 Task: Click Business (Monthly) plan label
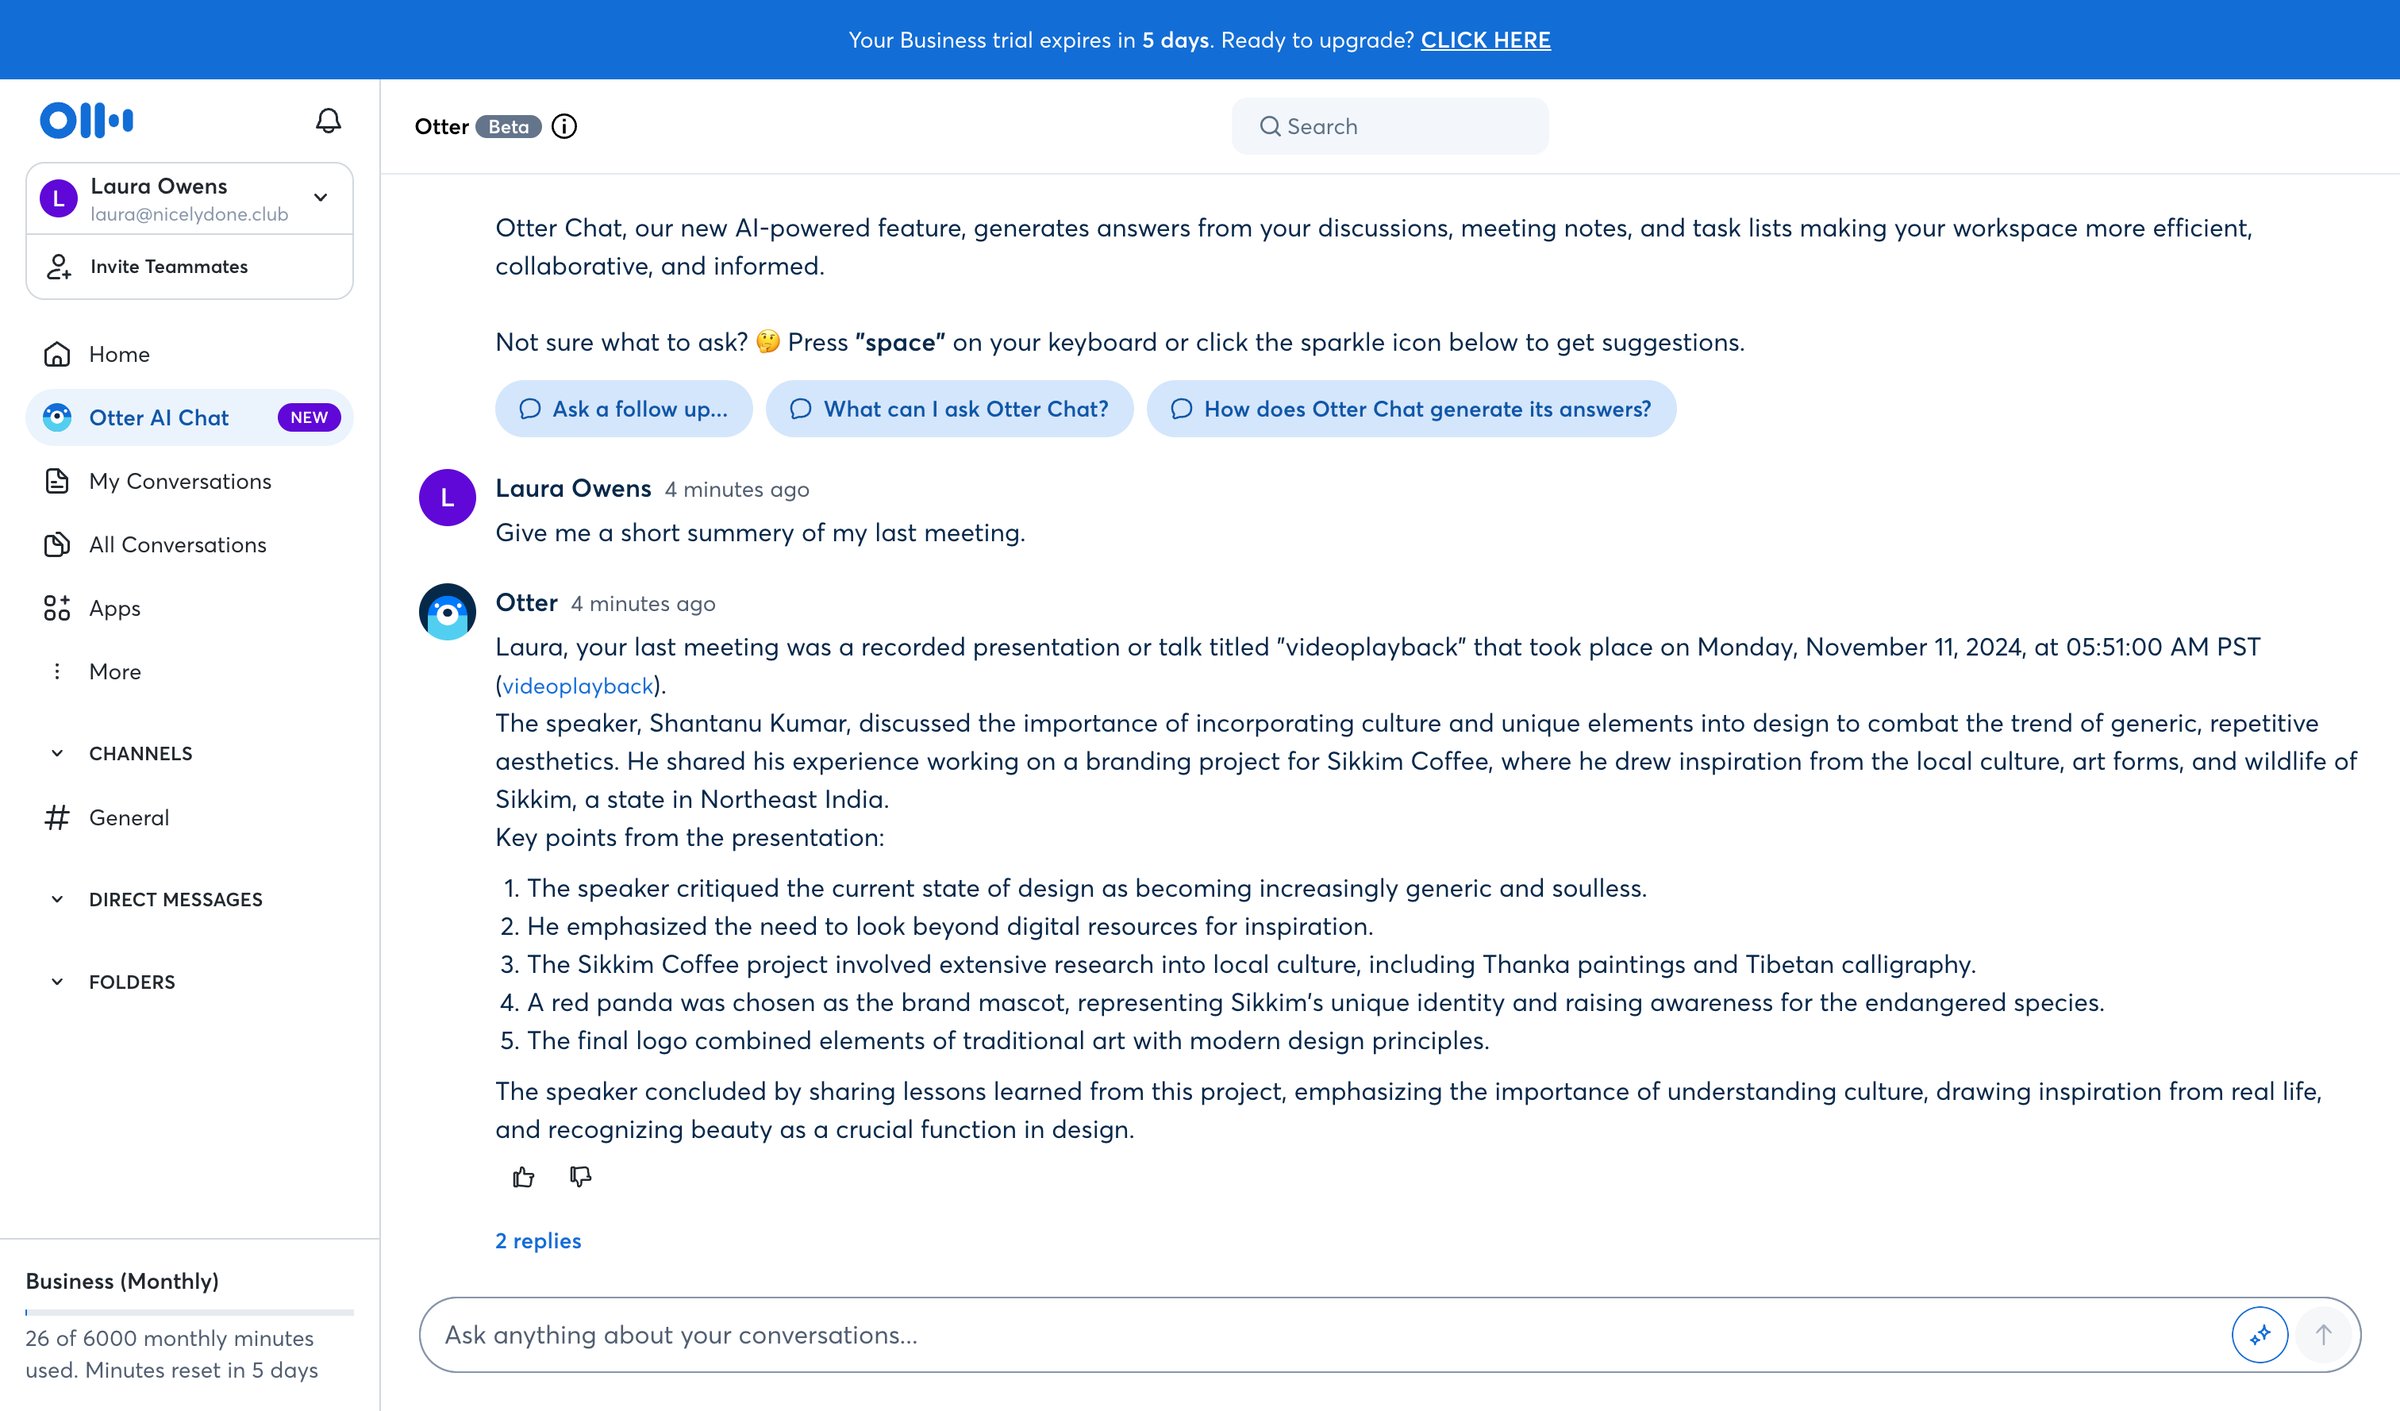pos(122,1281)
